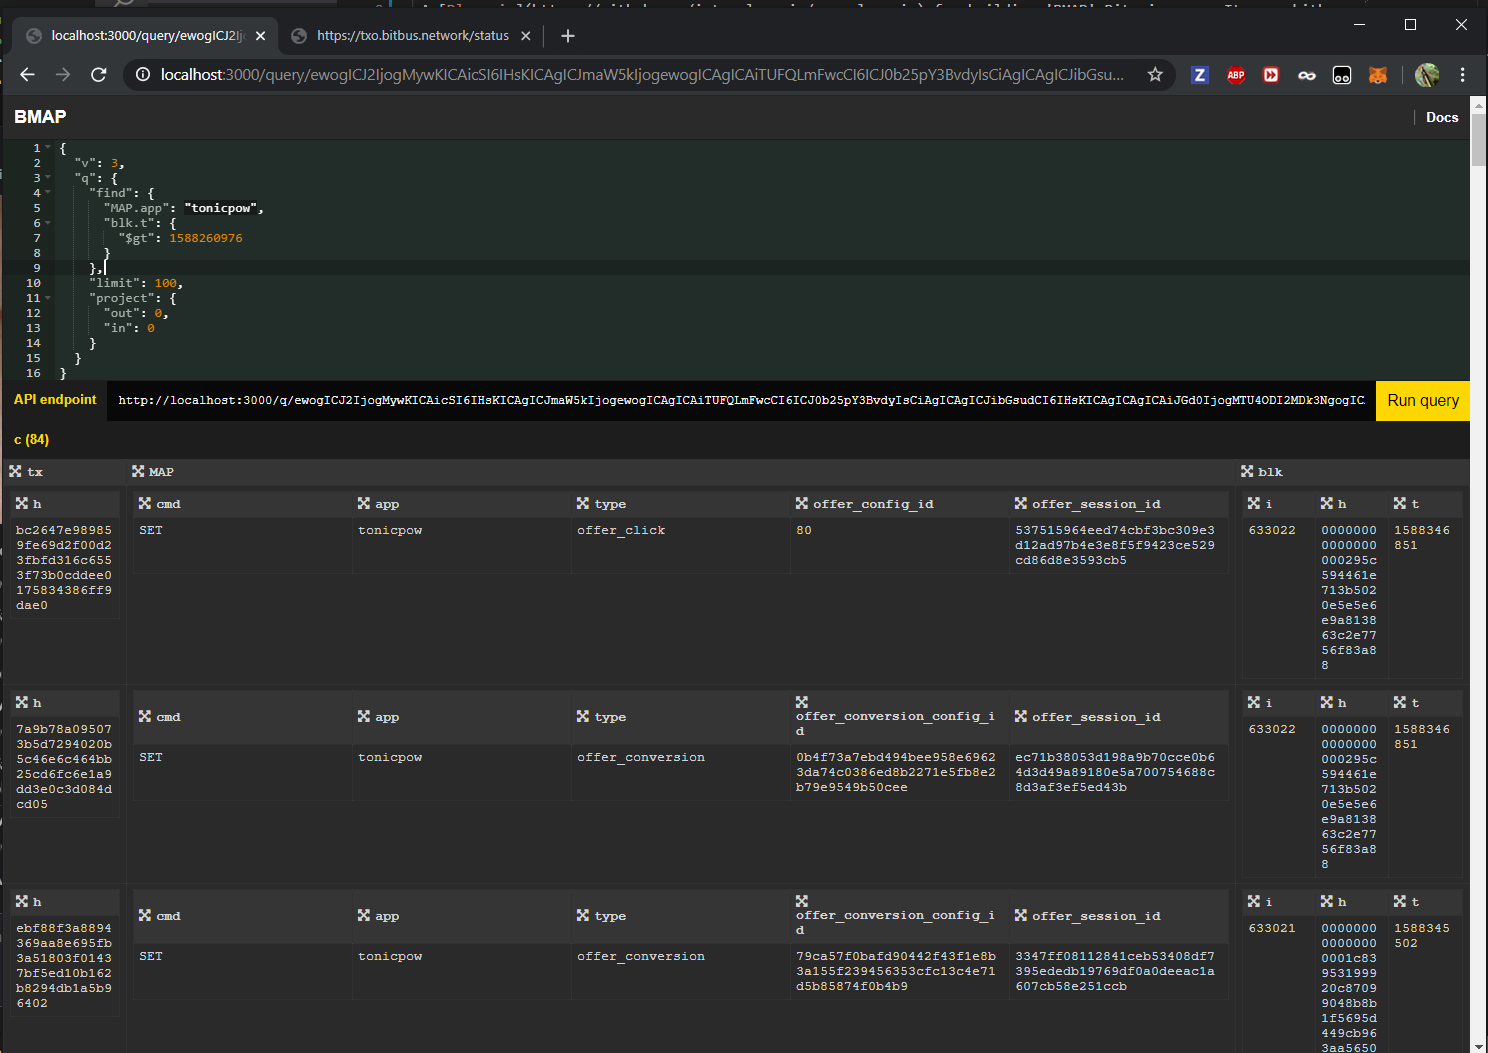Open the Chrome three-dot menu
Screen dimensions: 1488x1053
1462,75
